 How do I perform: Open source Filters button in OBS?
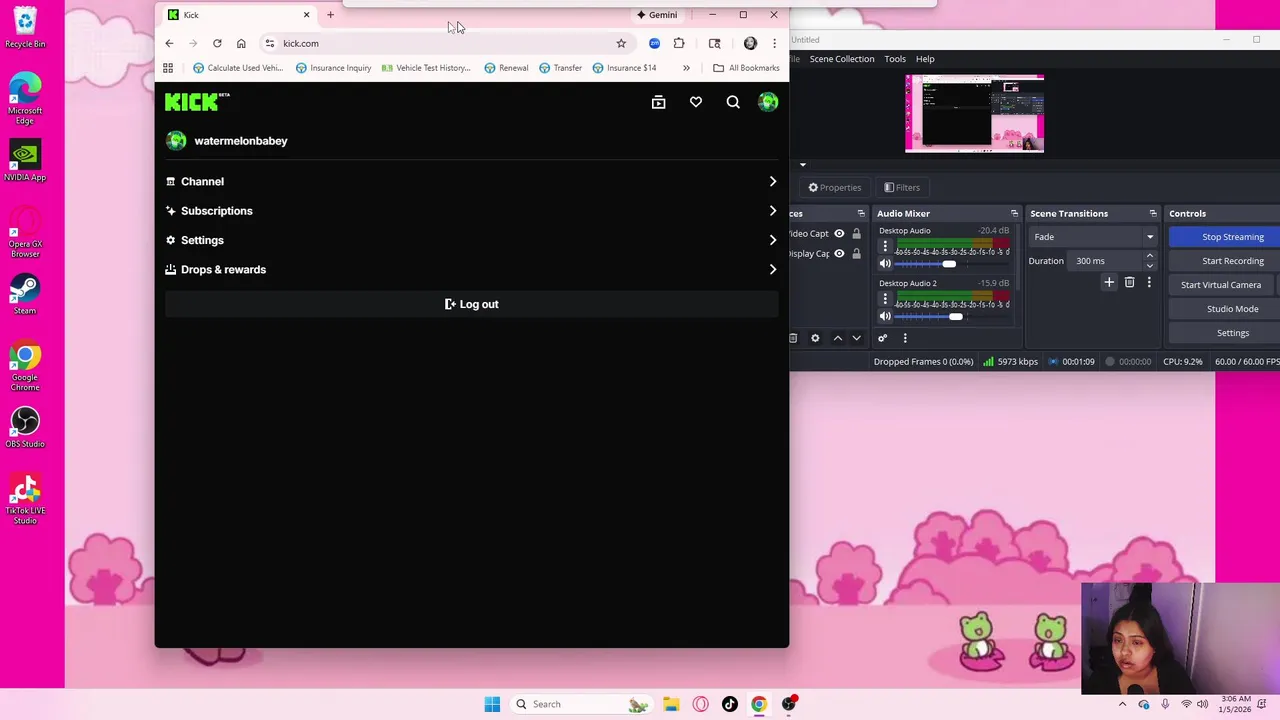[x=902, y=187]
